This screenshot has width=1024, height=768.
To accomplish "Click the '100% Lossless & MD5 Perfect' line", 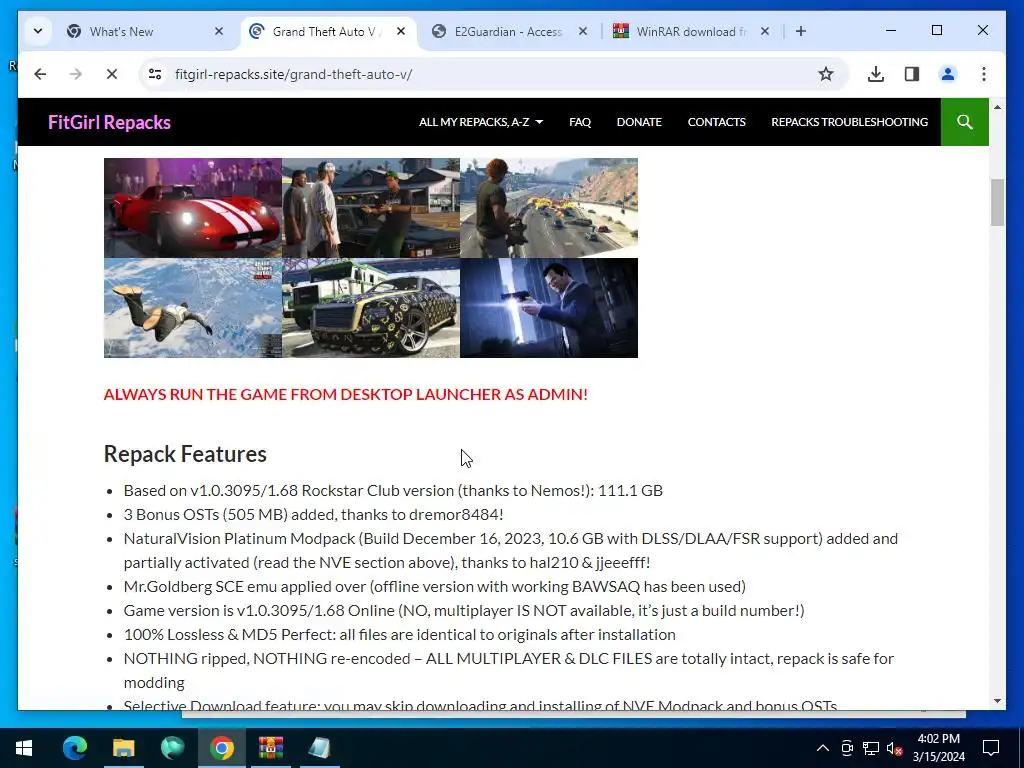I will [x=400, y=635].
